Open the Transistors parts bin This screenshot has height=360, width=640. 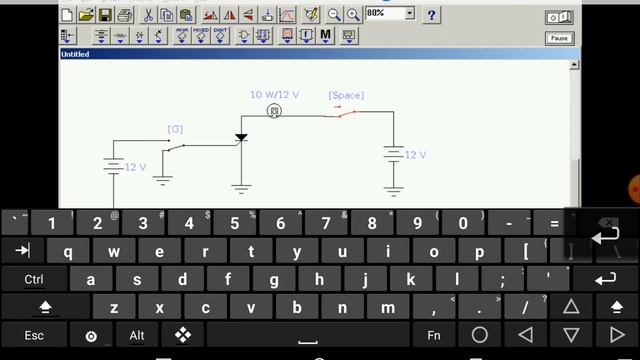(158, 36)
